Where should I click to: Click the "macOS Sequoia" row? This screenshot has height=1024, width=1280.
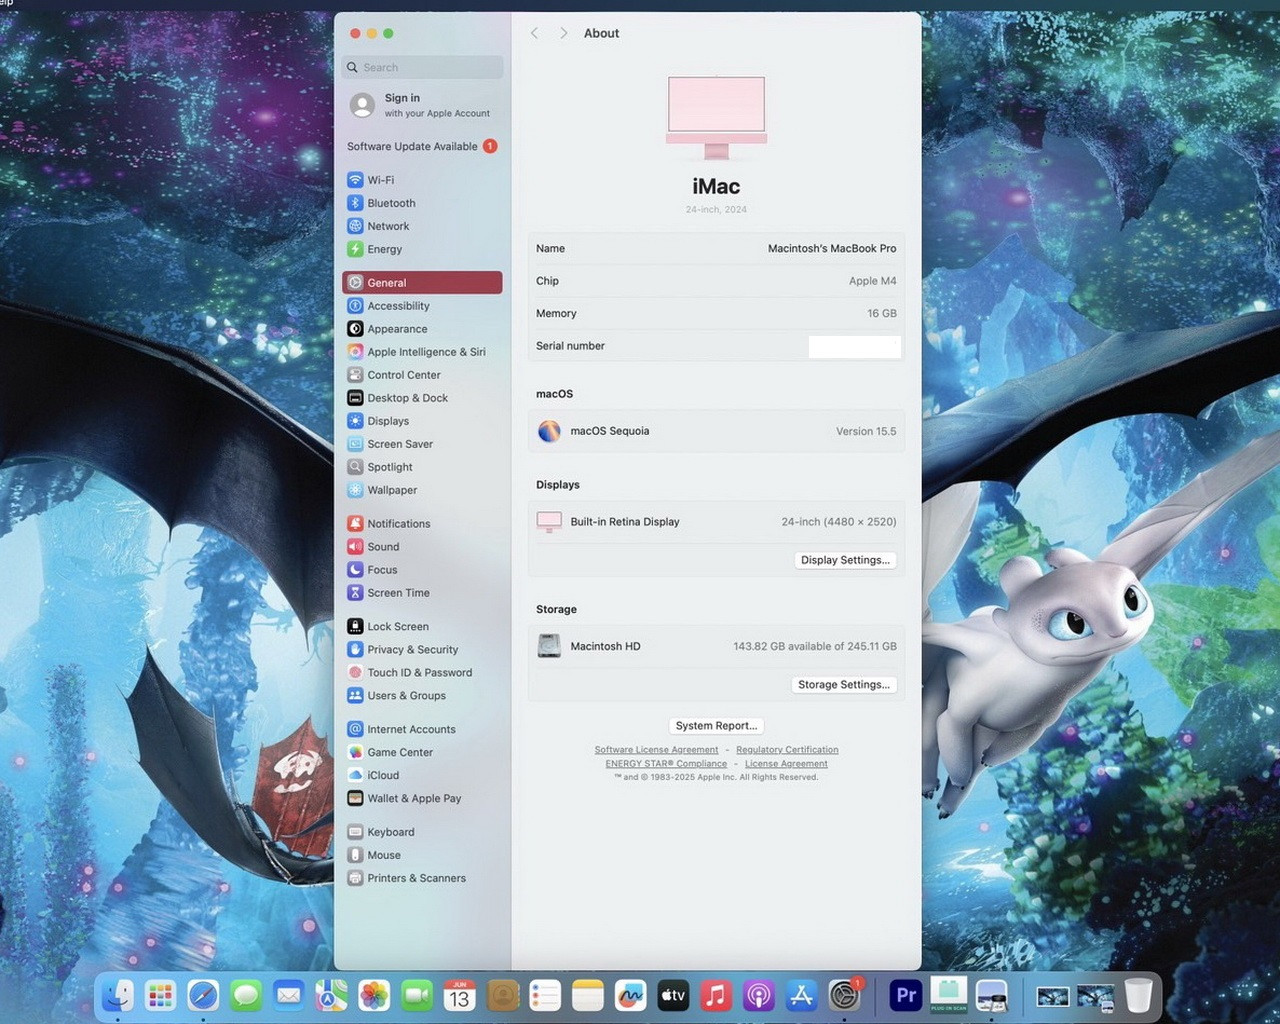pos(716,431)
